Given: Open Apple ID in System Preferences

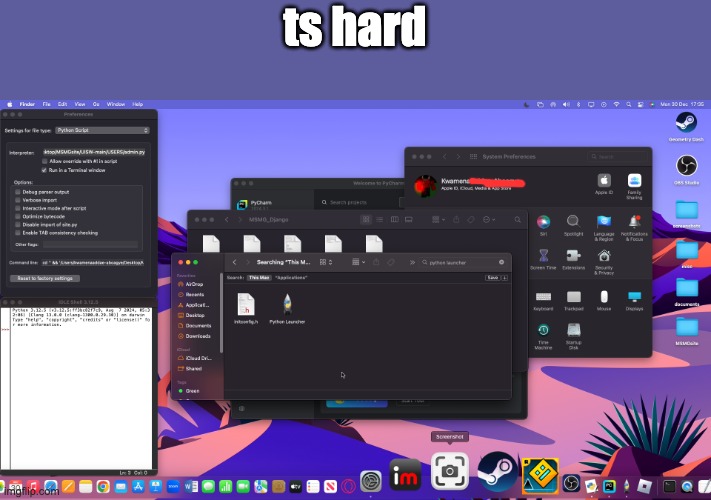Looking at the screenshot, I should coord(604,184).
